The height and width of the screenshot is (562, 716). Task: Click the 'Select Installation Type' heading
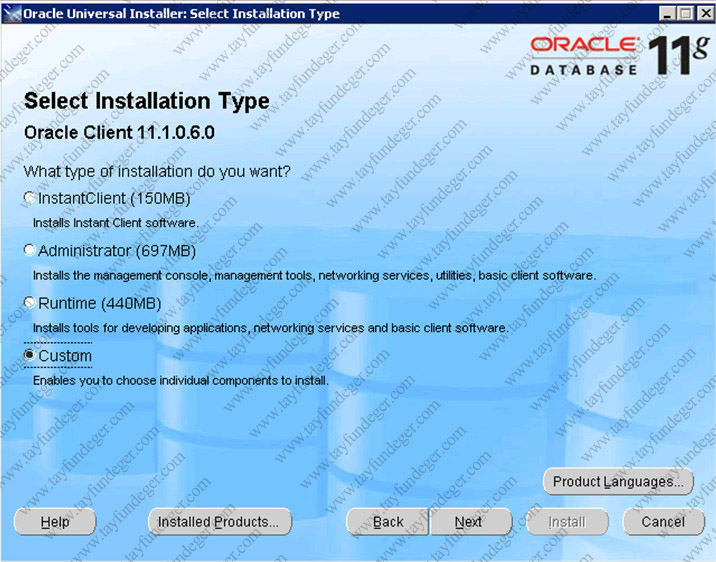pyautogui.click(x=147, y=101)
